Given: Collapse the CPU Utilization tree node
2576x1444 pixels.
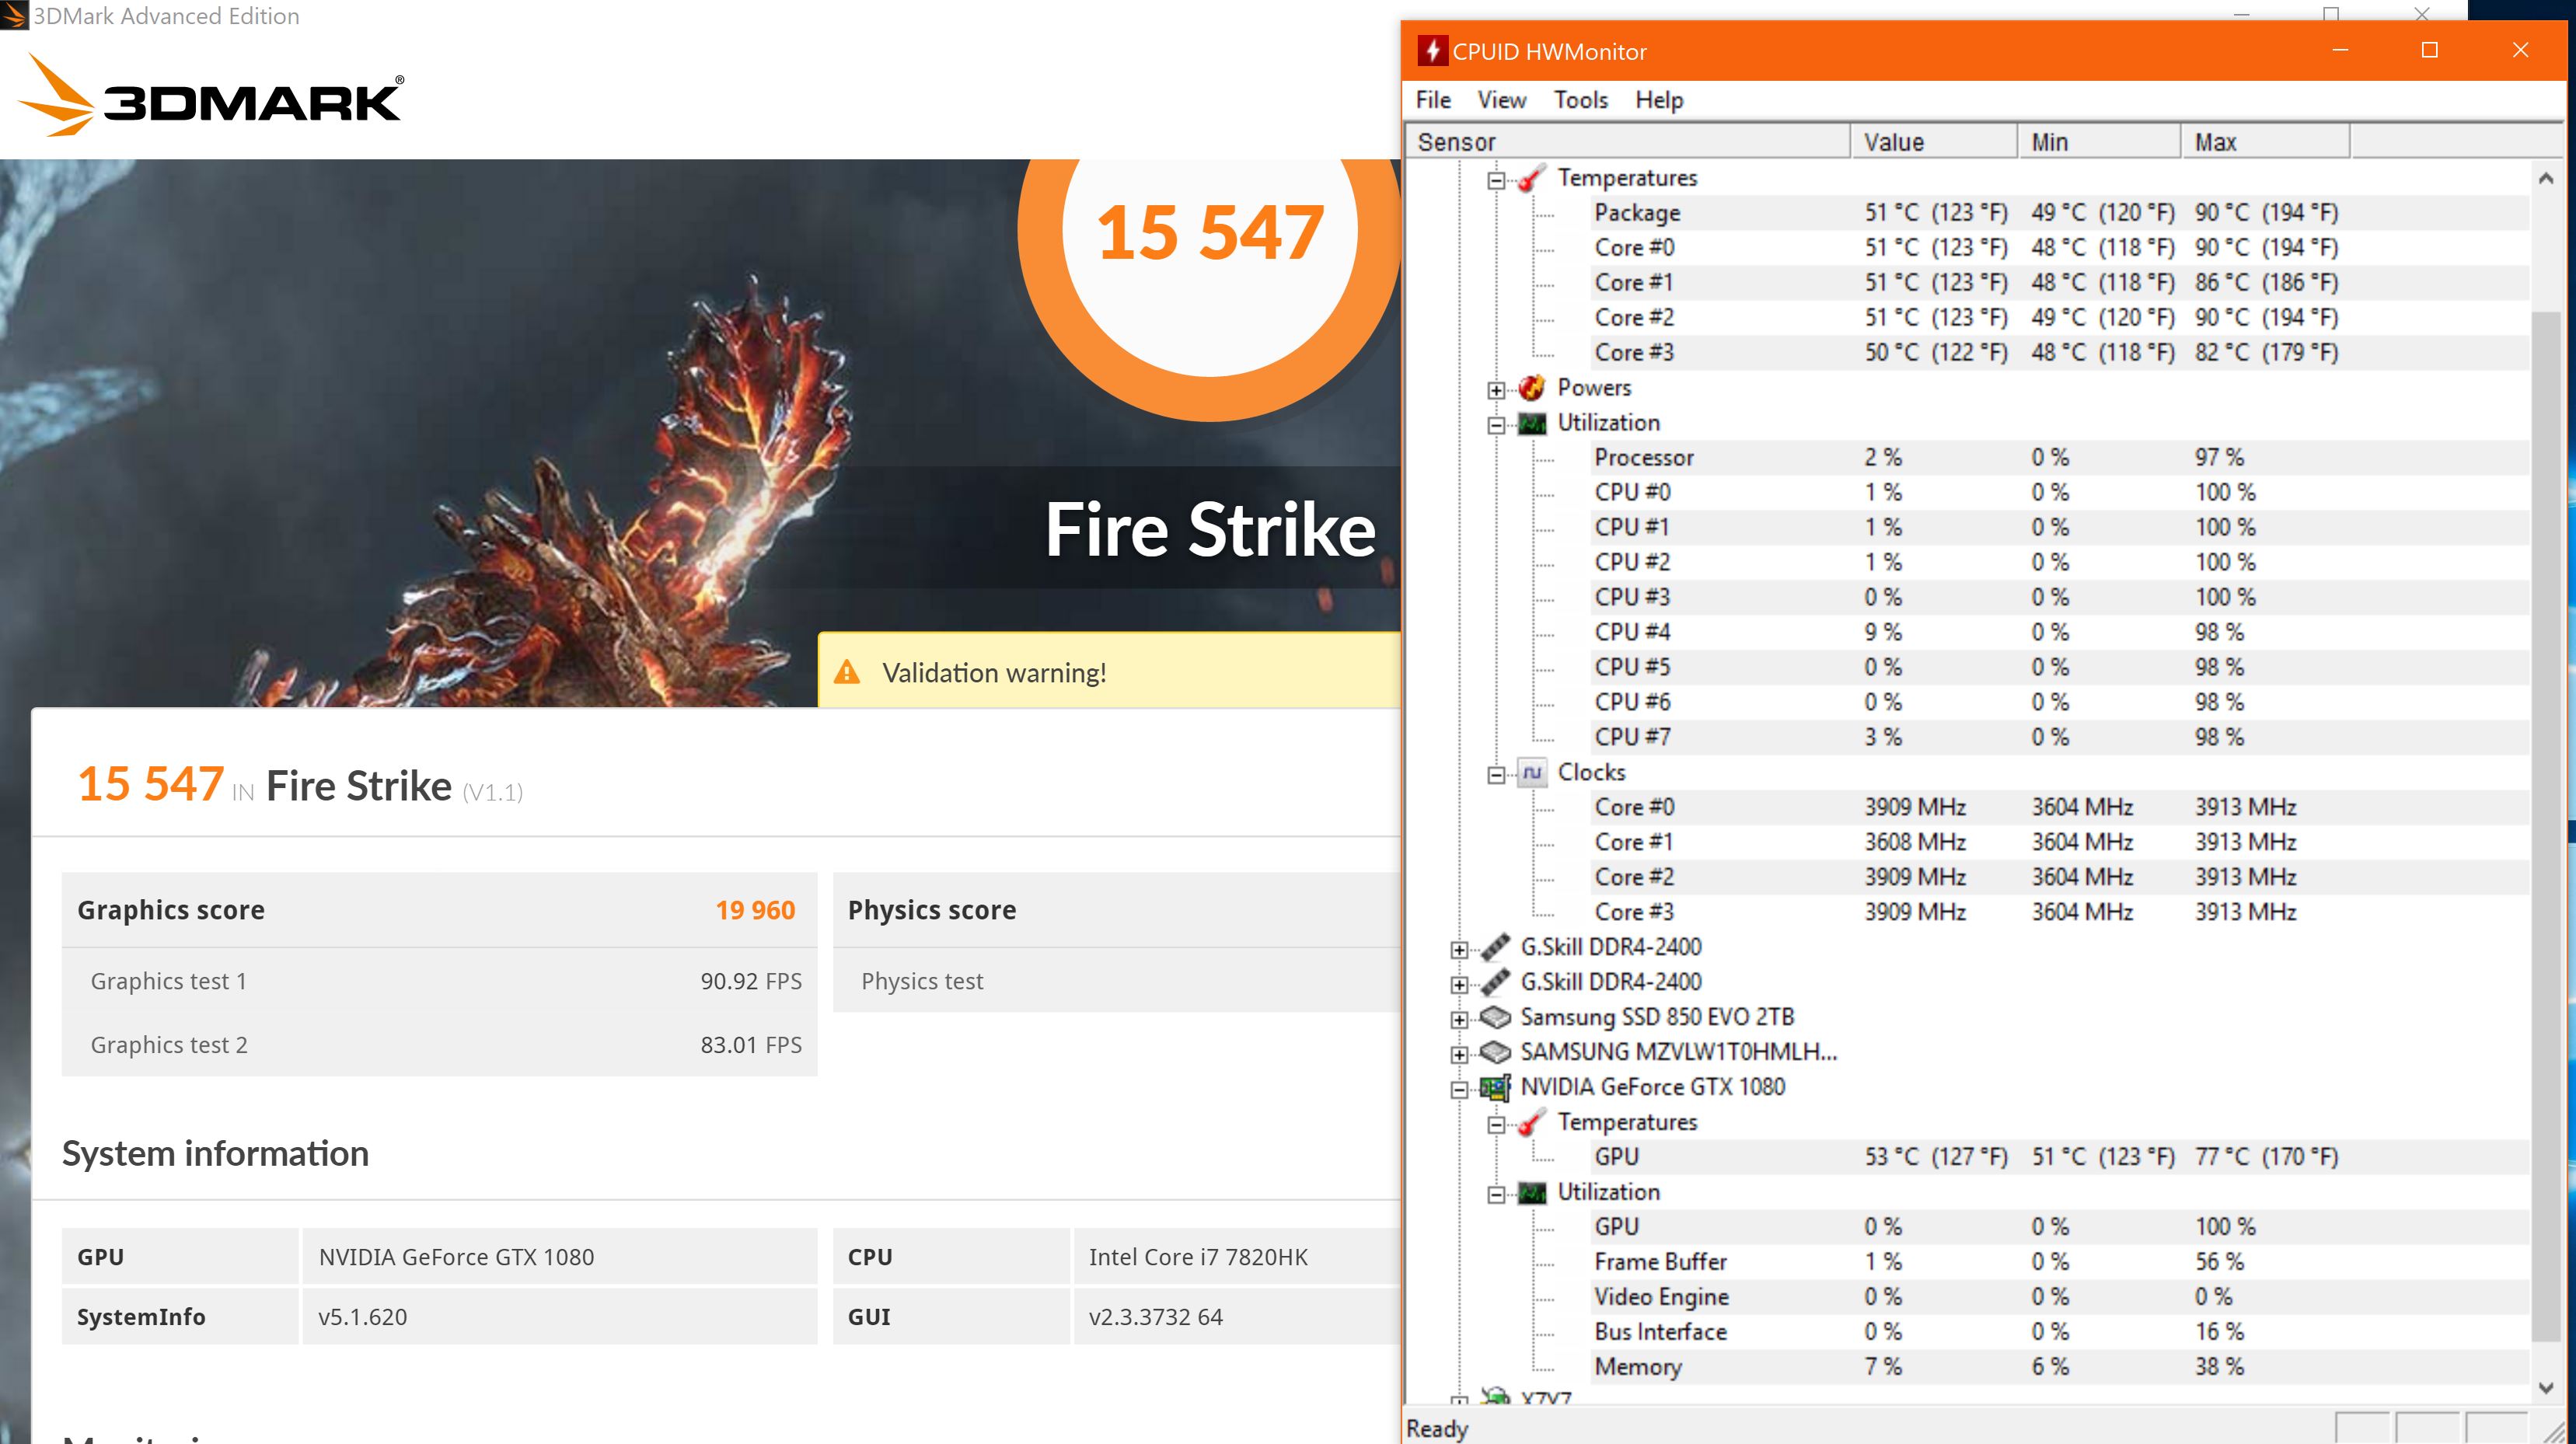Looking at the screenshot, I should (x=1496, y=425).
